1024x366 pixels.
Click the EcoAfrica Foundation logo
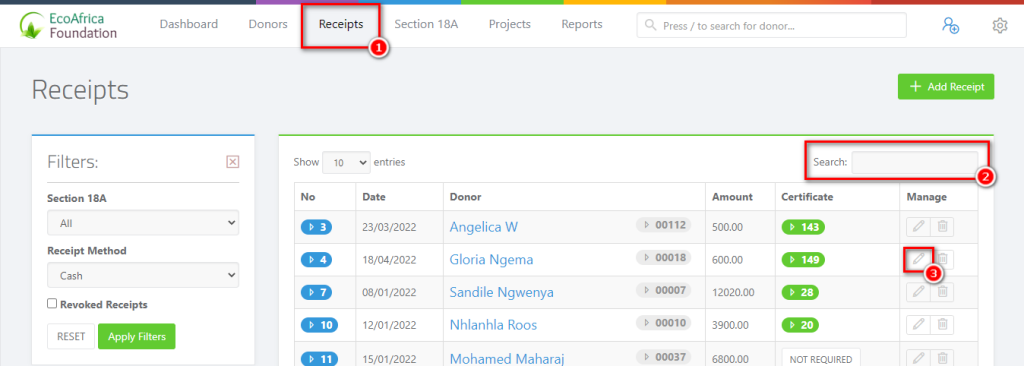point(69,25)
